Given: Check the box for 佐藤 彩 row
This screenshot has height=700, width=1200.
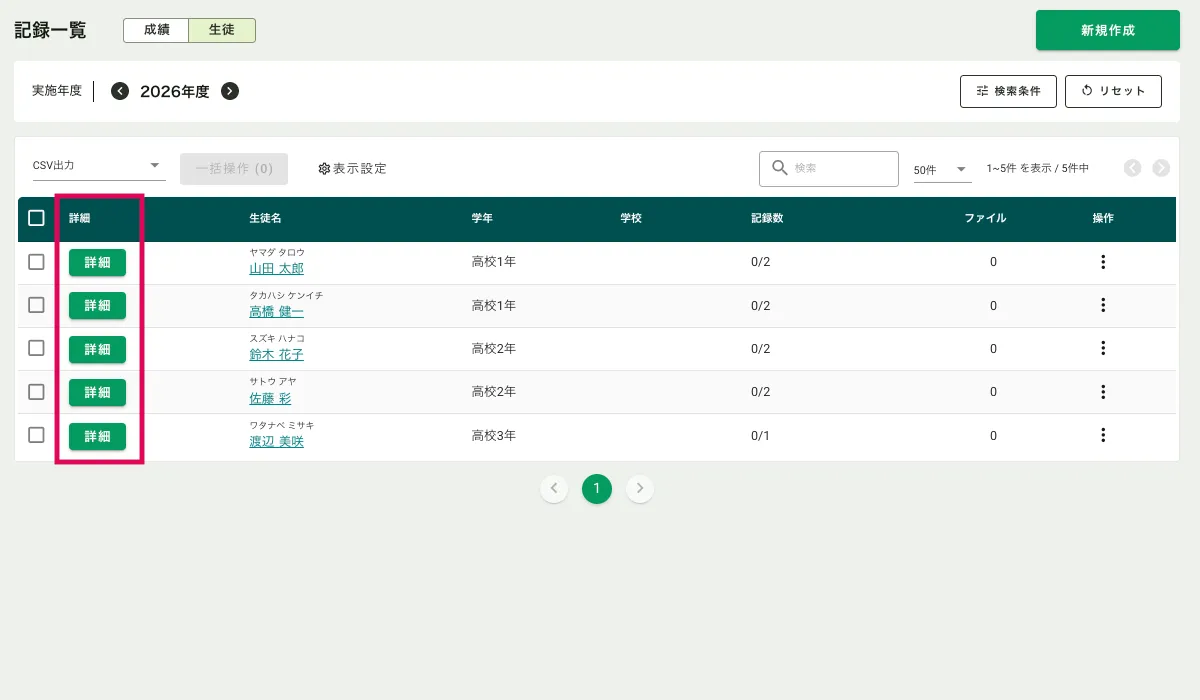Looking at the screenshot, I should [36, 392].
